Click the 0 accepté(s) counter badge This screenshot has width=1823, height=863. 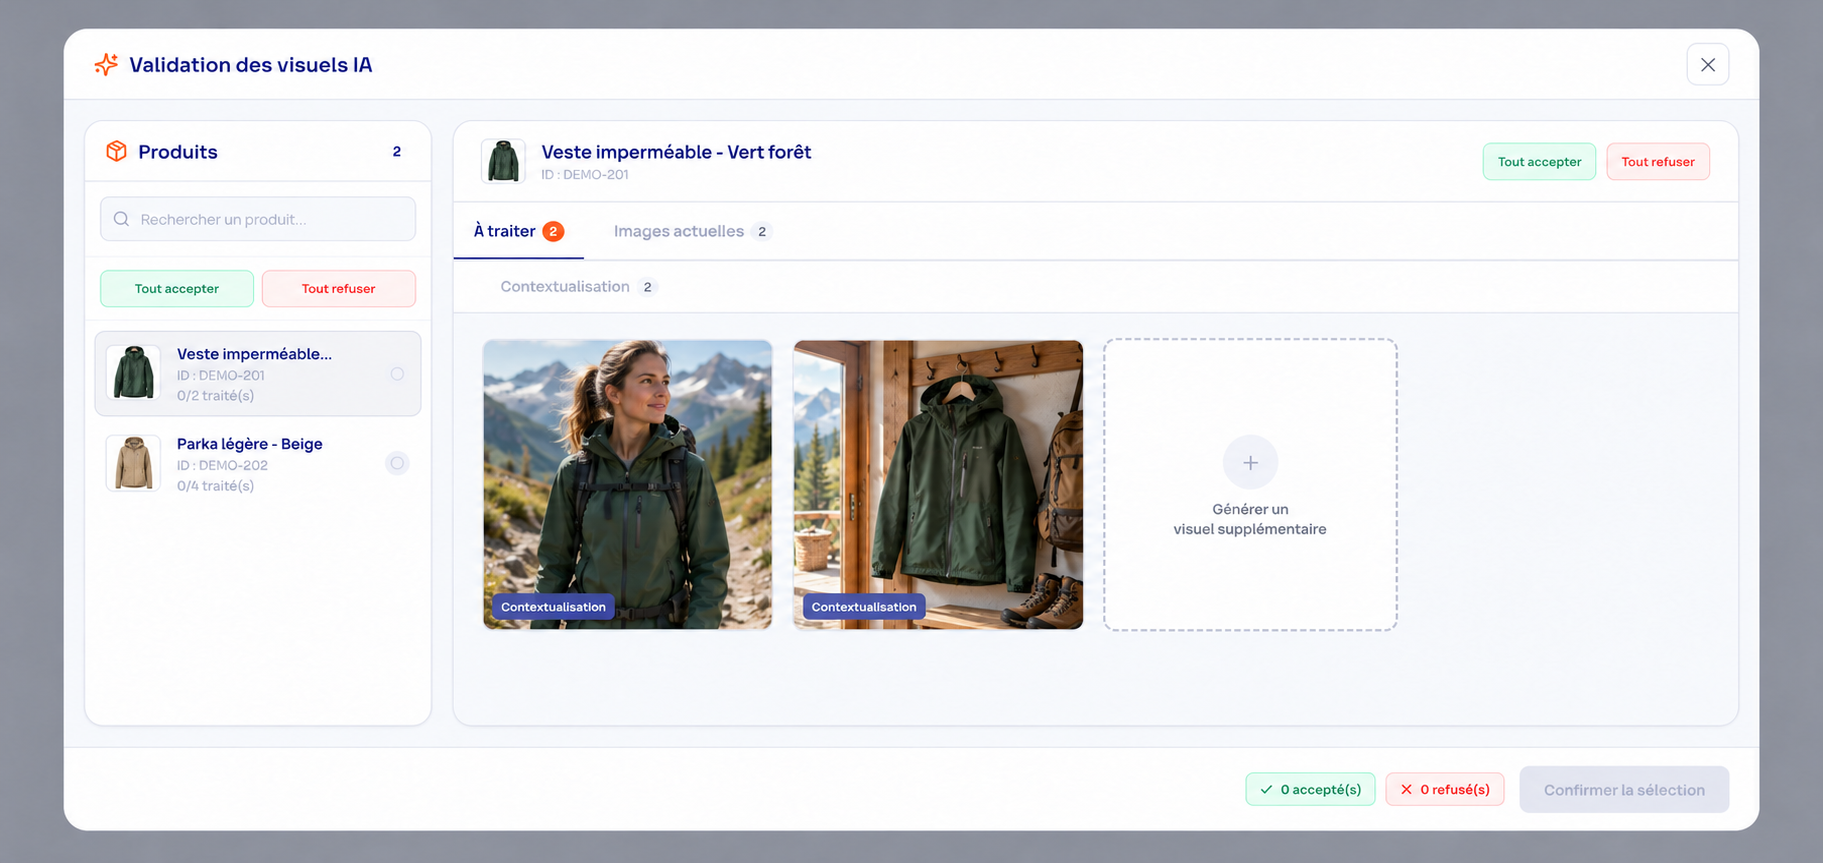(1310, 790)
